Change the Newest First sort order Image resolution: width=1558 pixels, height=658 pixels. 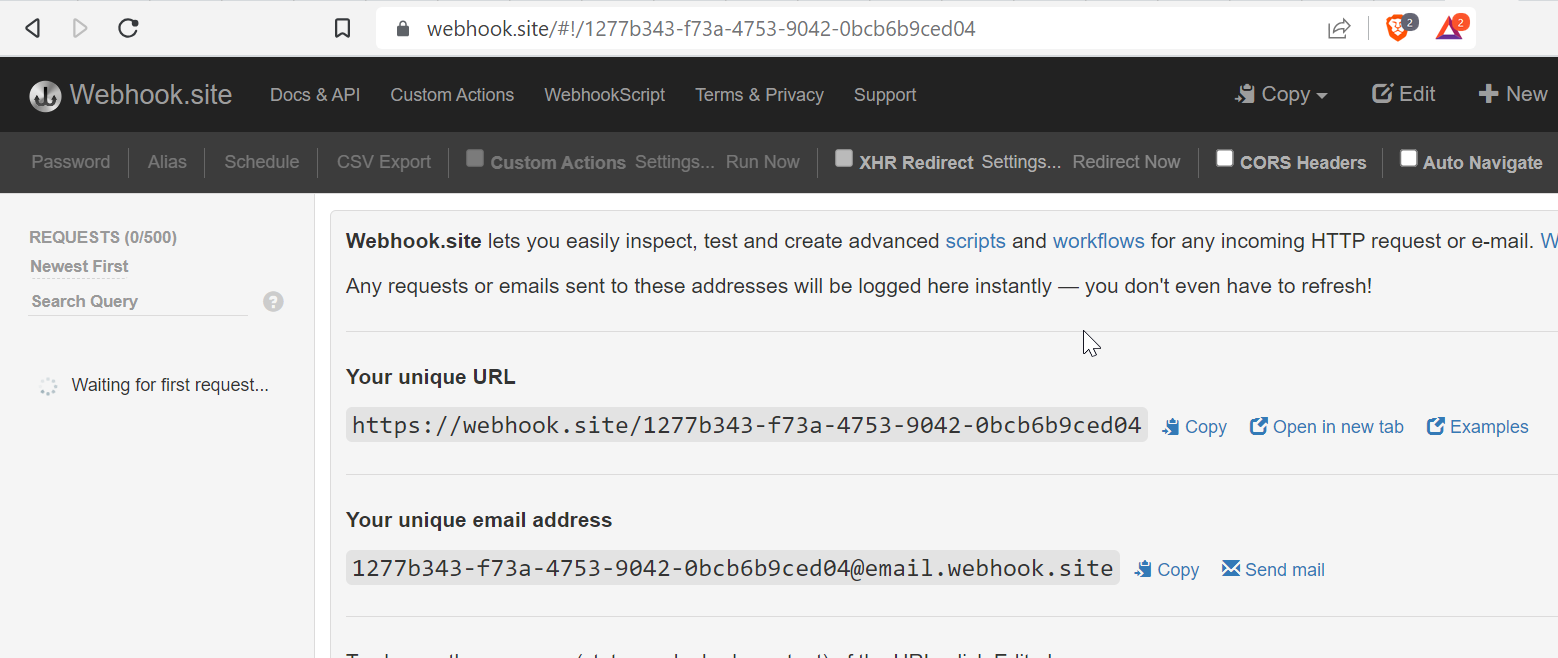tap(79, 266)
